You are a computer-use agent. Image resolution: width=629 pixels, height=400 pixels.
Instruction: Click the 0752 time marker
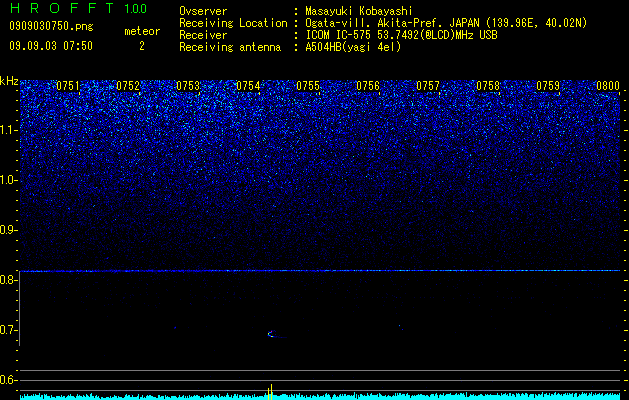coord(128,86)
